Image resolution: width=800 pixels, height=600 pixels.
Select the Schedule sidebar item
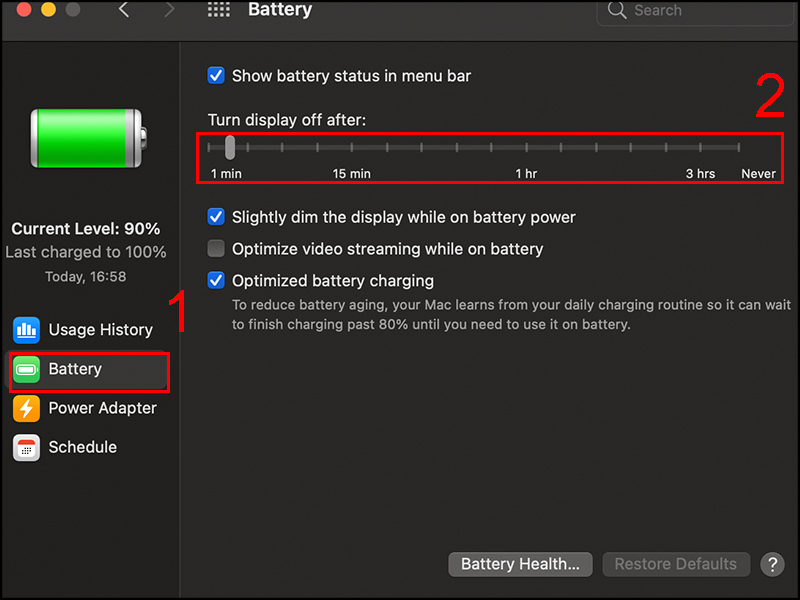82,447
